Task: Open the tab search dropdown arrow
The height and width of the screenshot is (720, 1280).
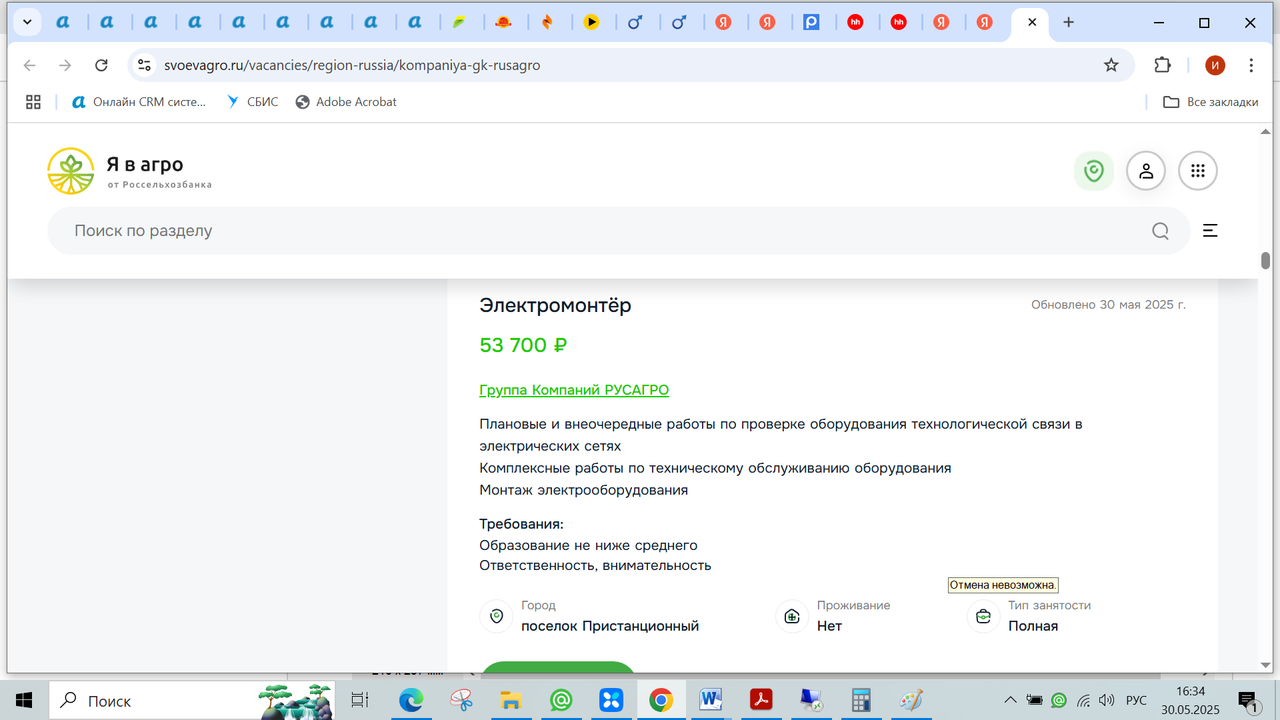Action: coord(27,21)
